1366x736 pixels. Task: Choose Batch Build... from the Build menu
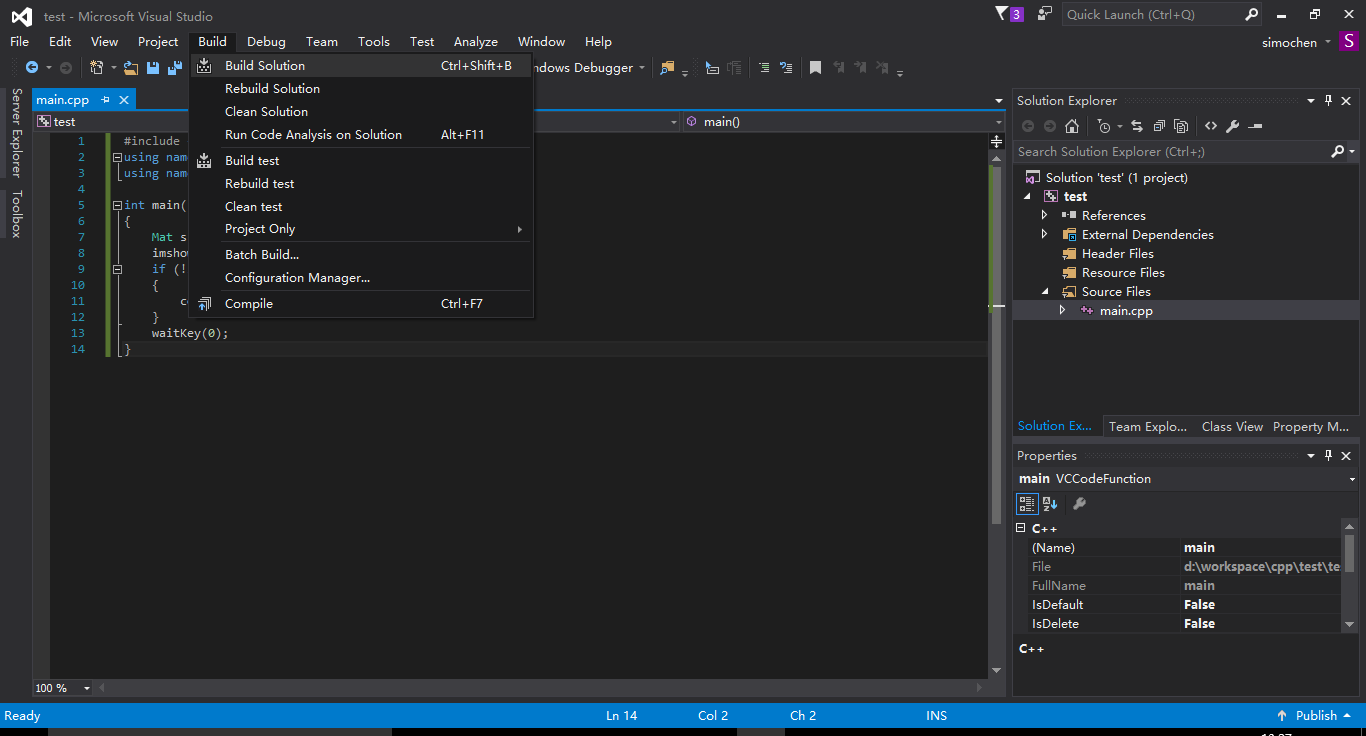361,255
